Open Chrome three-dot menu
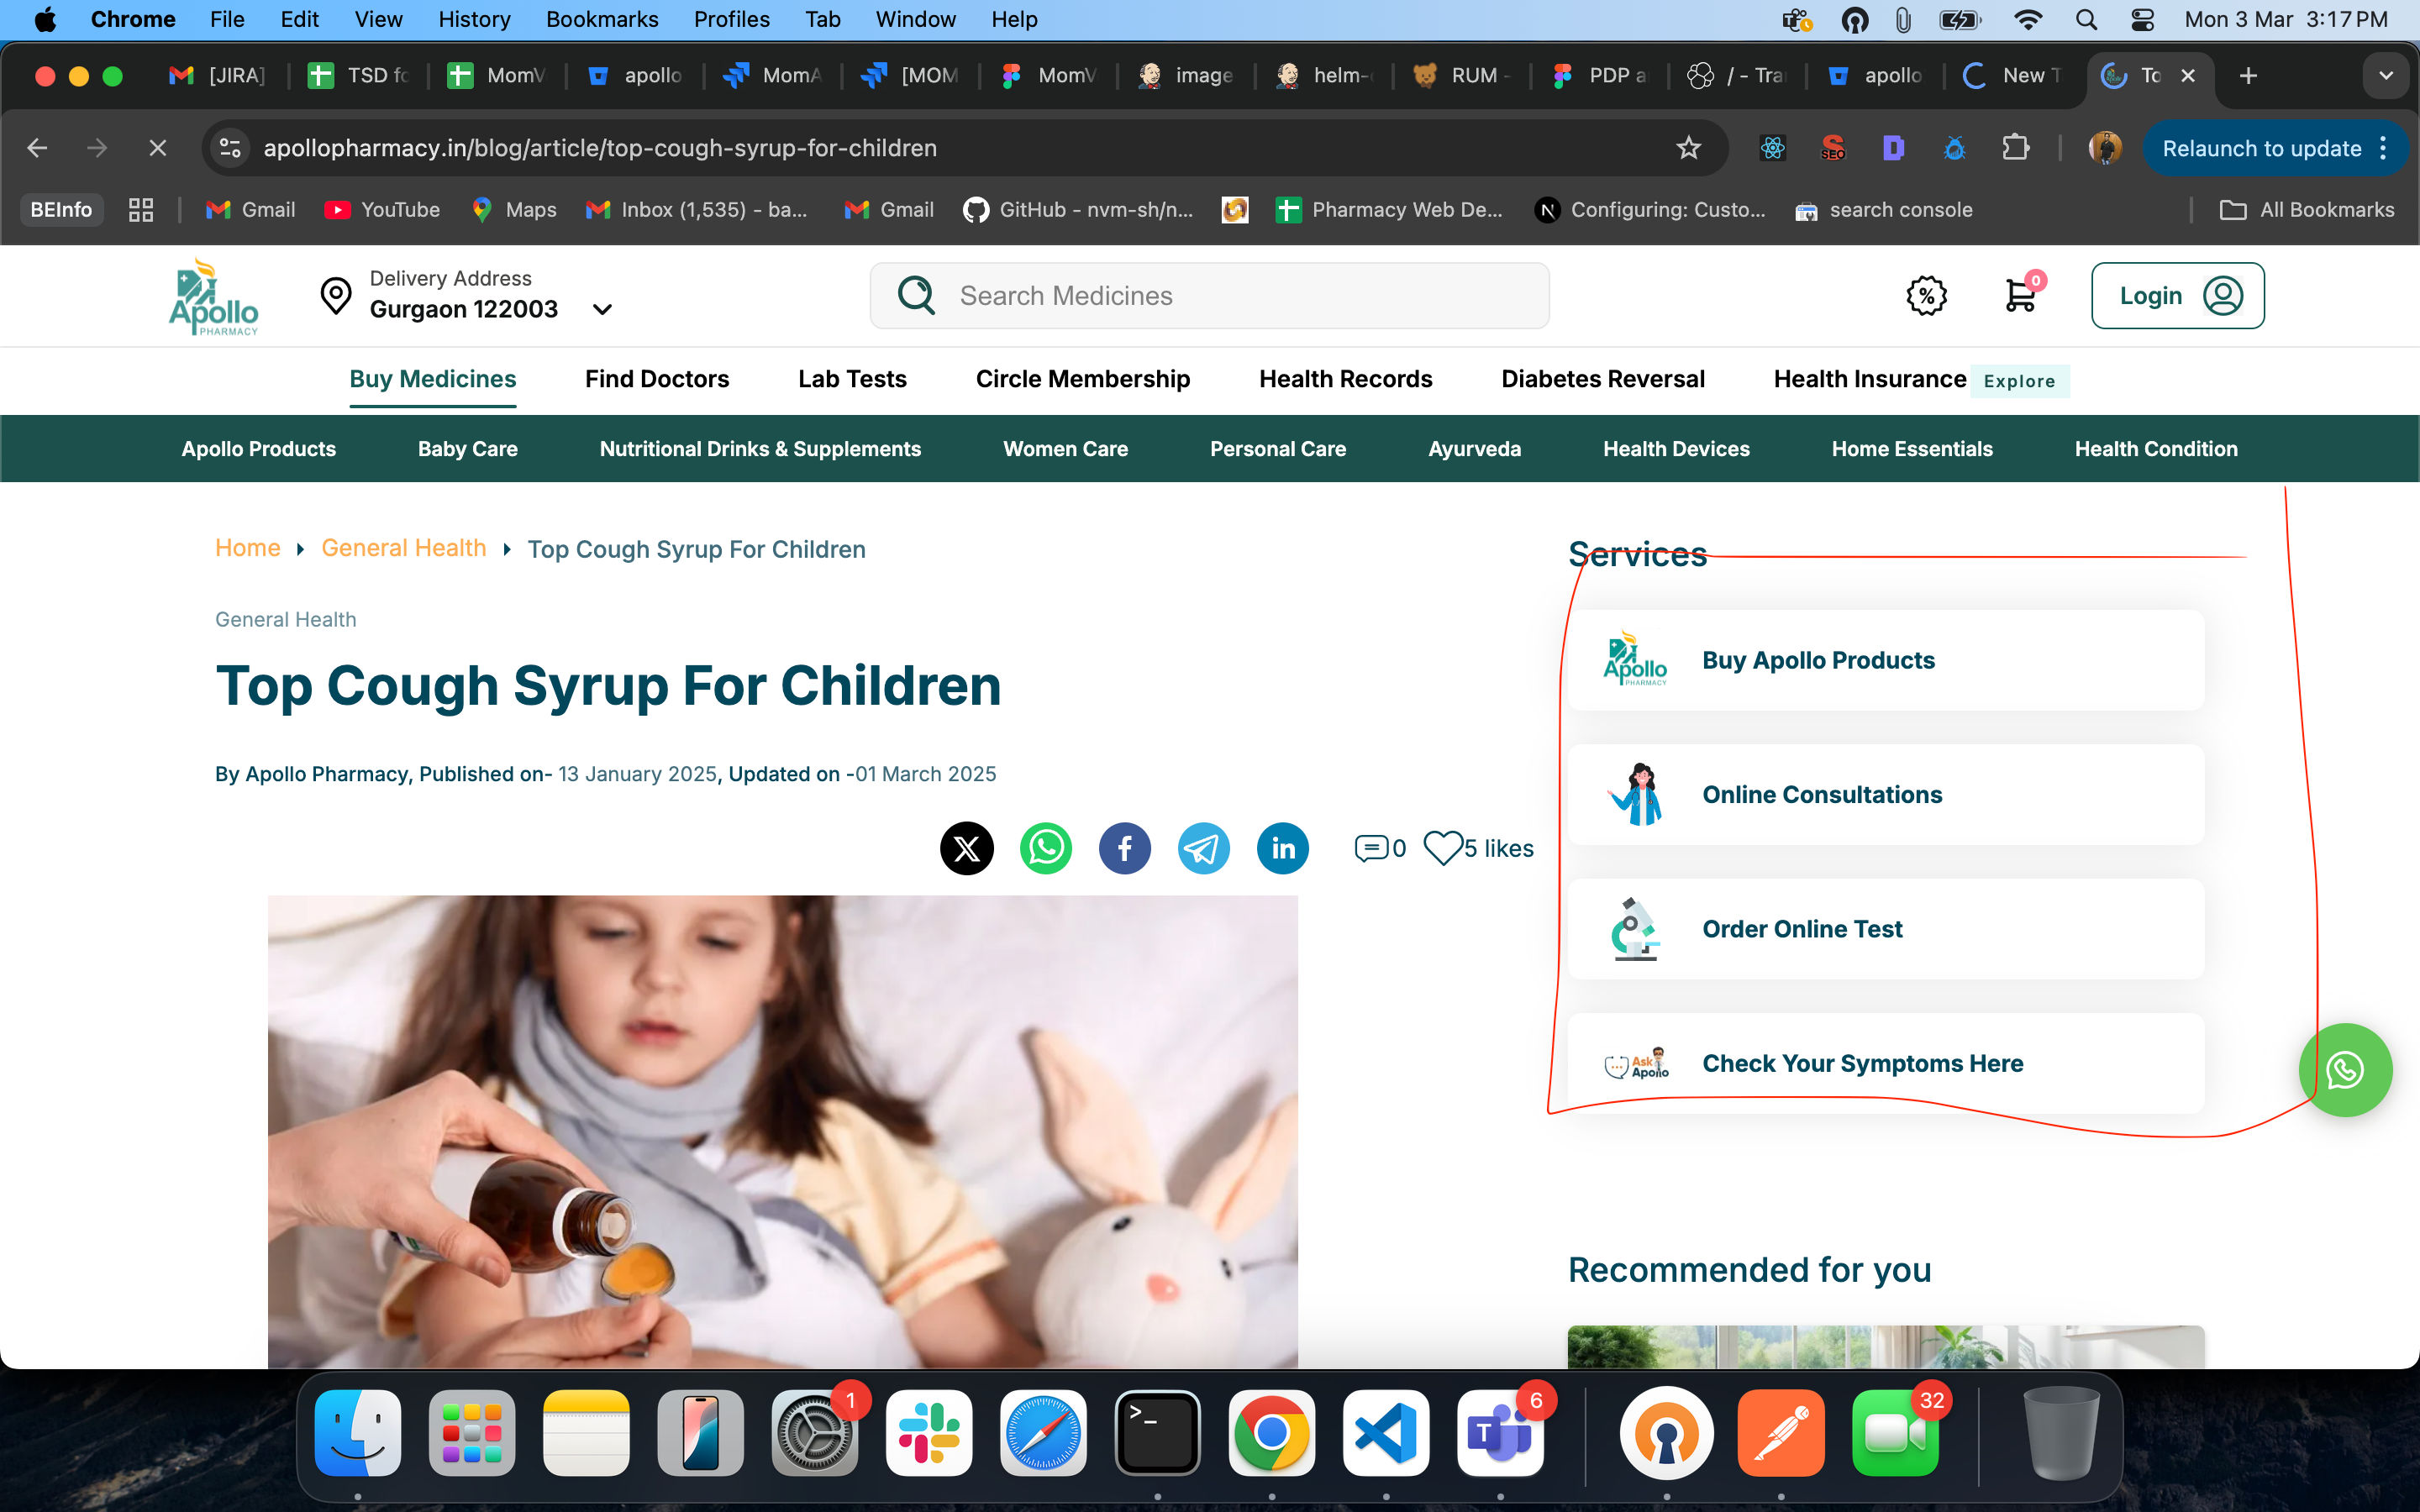This screenshot has width=2420, height=1512. click(x=2384, y=148)
